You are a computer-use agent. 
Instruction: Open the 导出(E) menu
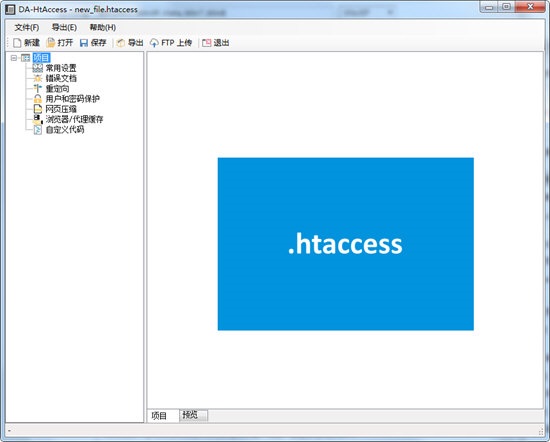[x=64, y=27]
